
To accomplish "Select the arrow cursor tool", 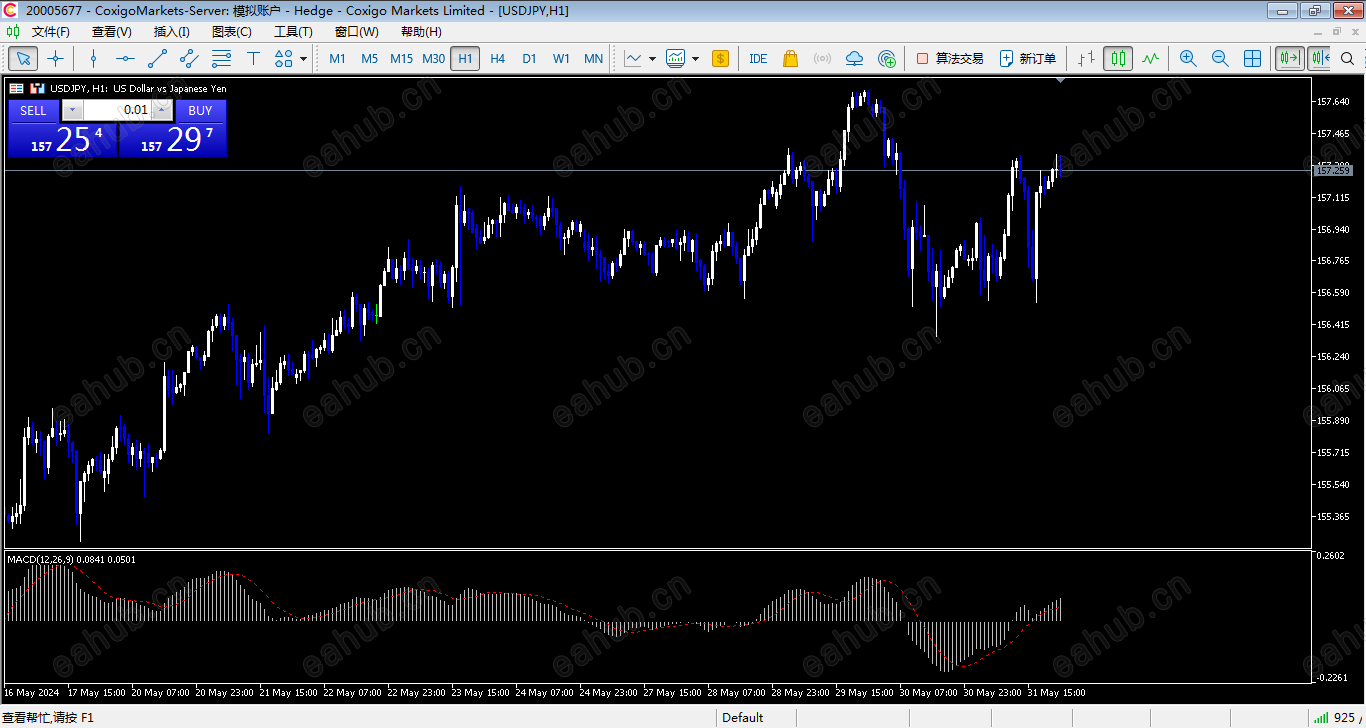I will (23, 58).
